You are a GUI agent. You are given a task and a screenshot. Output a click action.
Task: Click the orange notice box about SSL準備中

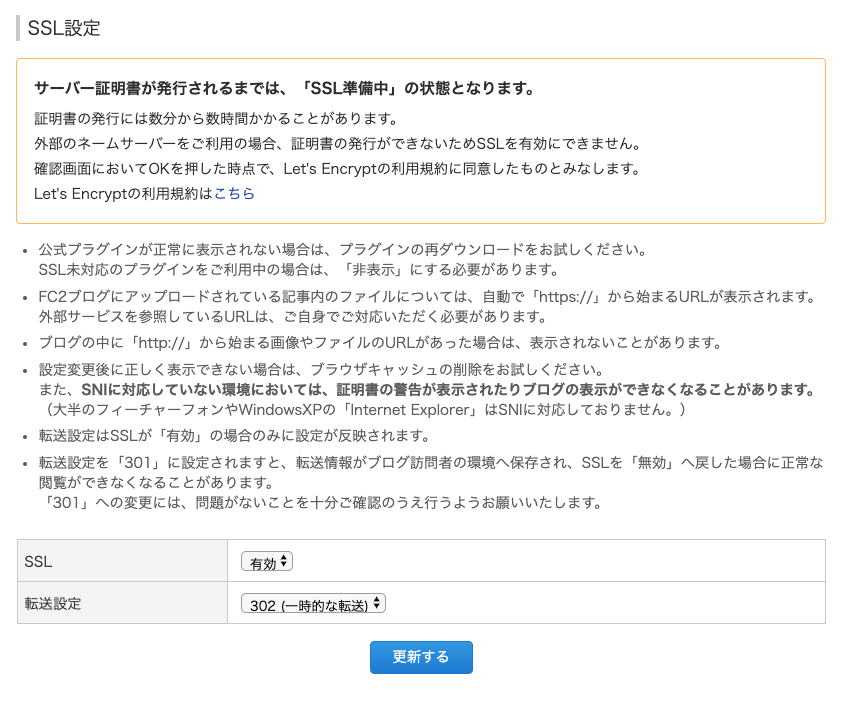(420, 140)
